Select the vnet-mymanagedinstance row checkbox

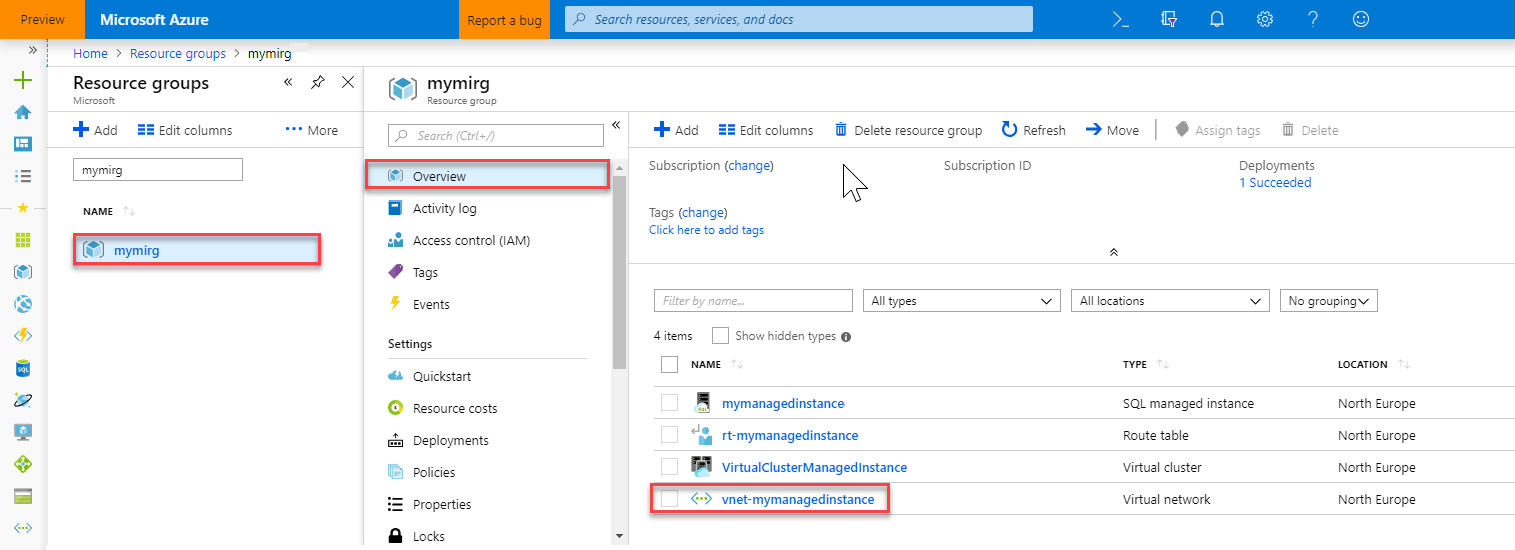[x=670, y=499]
